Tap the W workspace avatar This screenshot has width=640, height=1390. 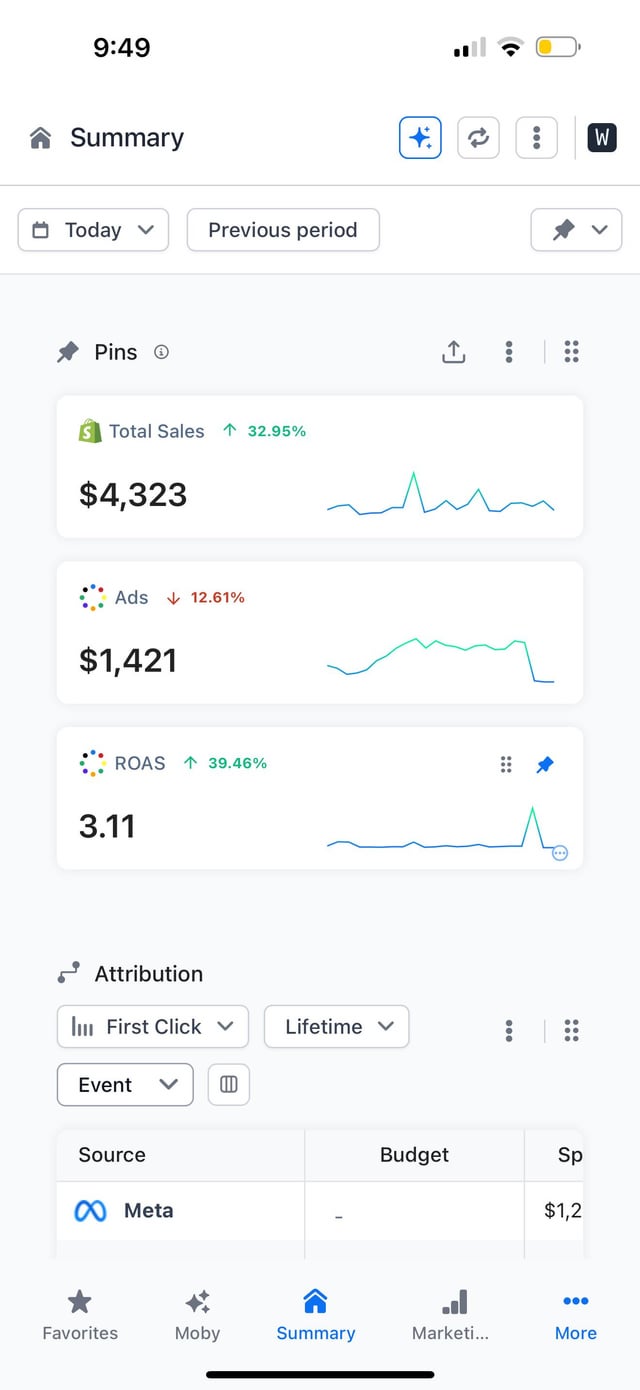tap(601, 138)
